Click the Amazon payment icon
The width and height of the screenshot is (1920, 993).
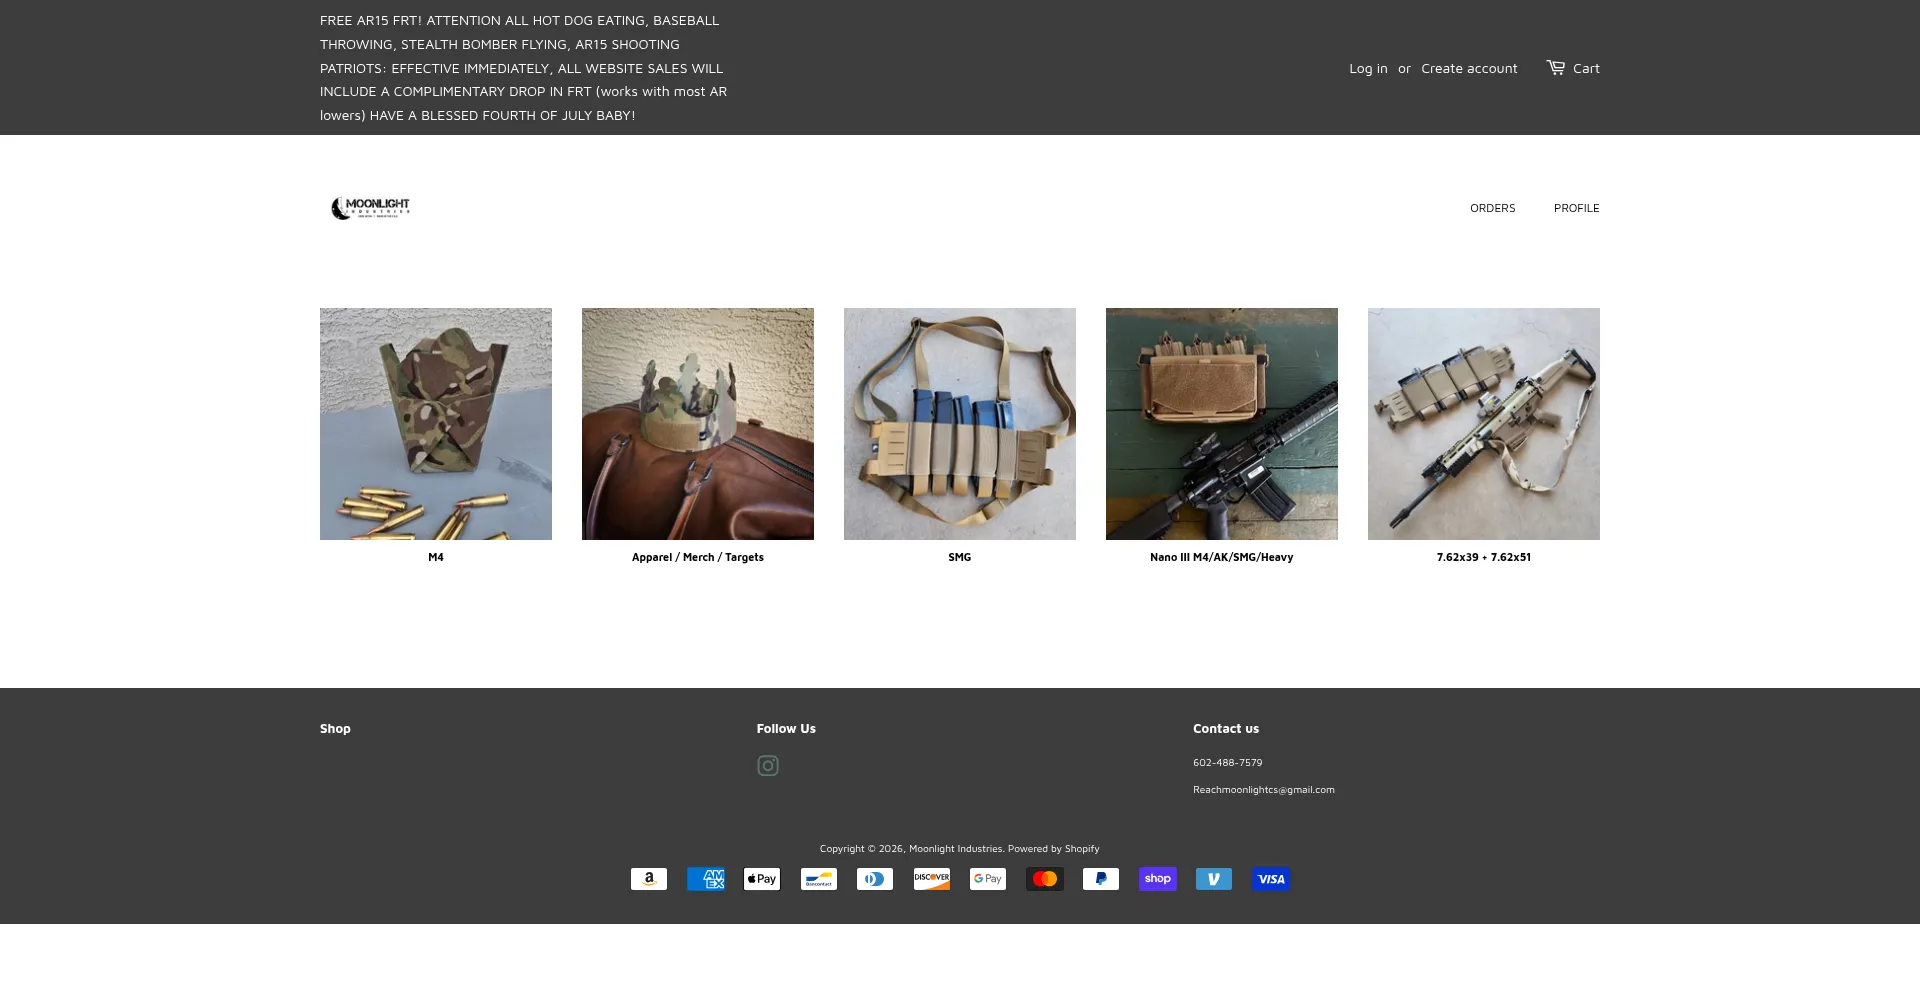tap(649, 879)
